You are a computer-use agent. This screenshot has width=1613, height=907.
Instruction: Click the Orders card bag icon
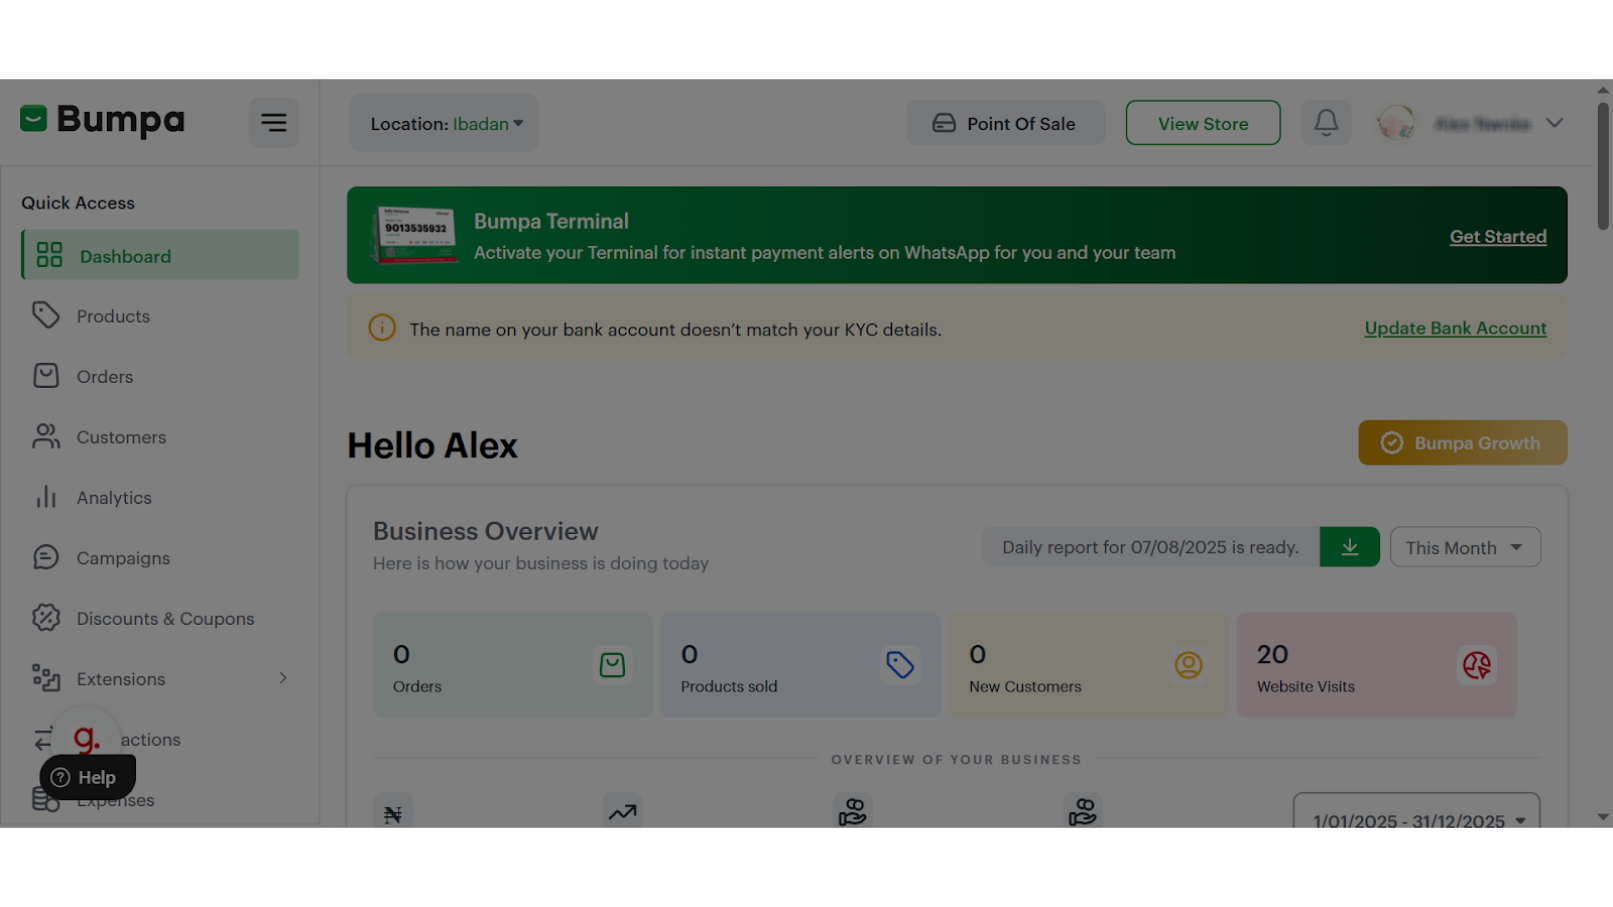(612, 665)
